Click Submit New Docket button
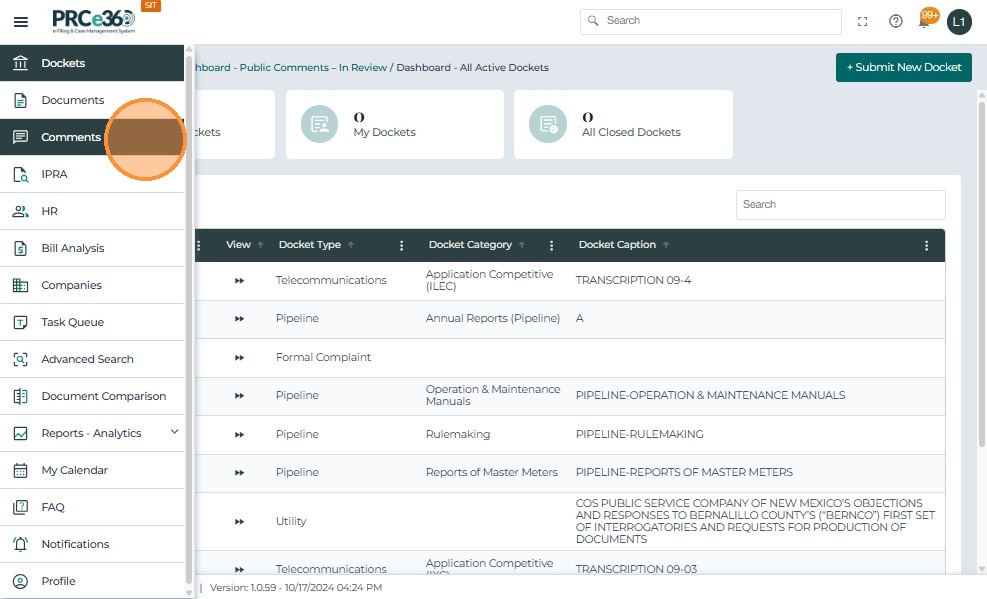Image resolution: width=987 pixels, height=599 pixels. pos(903,67)
